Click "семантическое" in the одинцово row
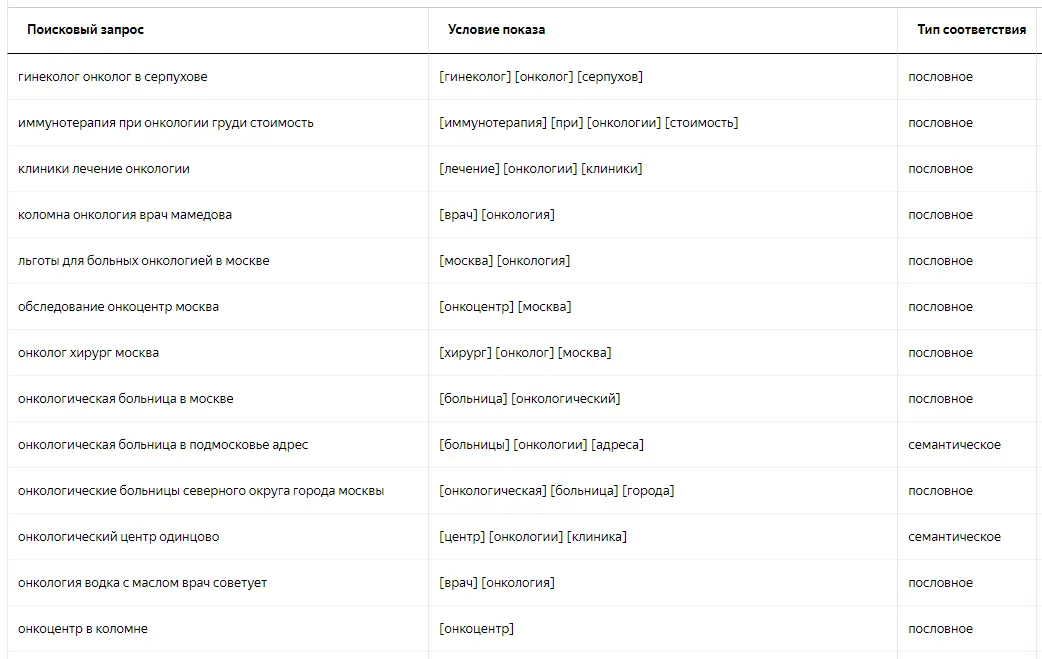This screenshot has width=1042, height=659. (x=954, y=537)
